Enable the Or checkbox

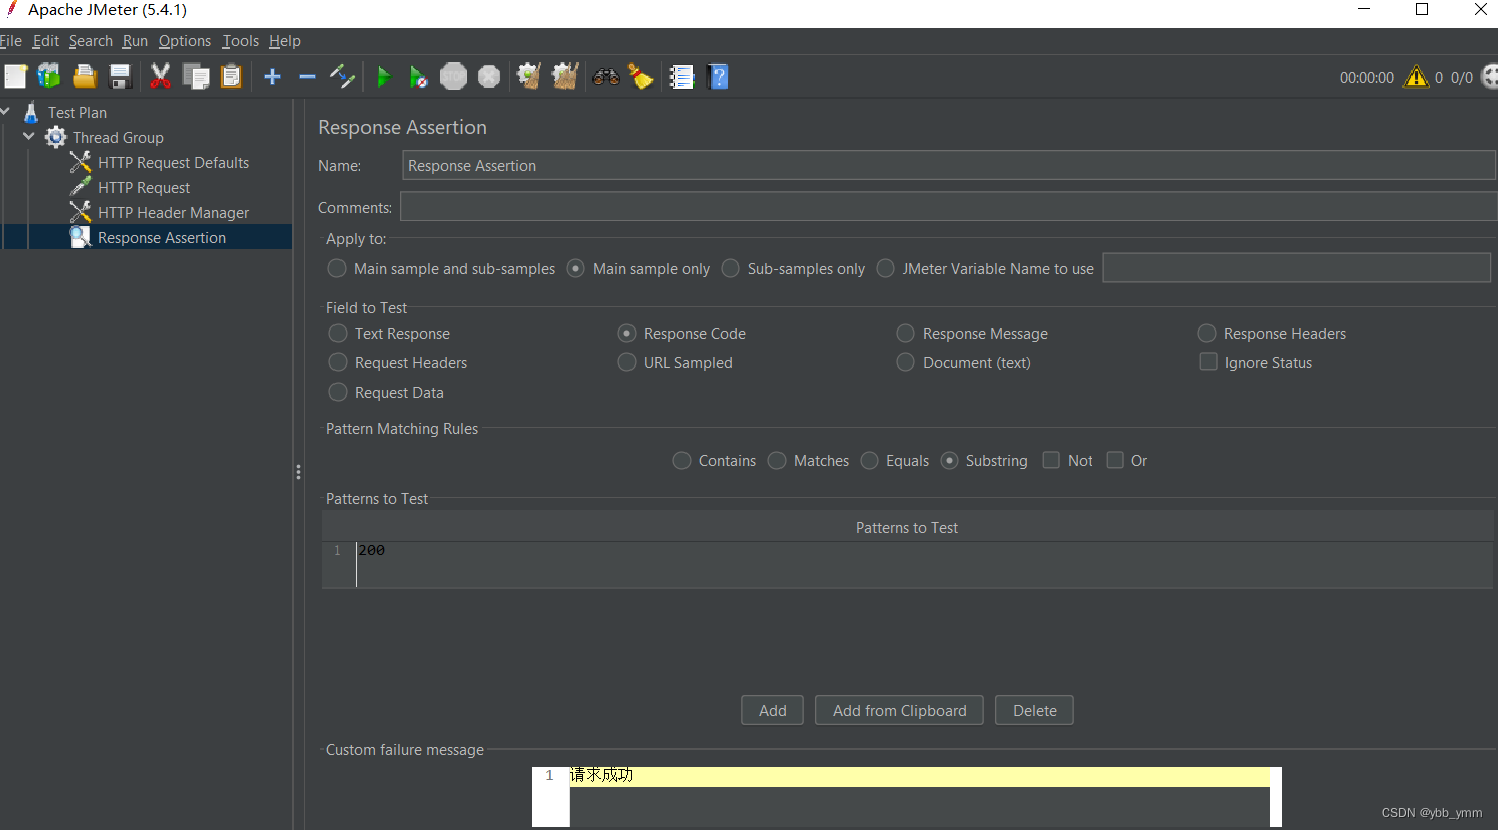point(1115,460)
